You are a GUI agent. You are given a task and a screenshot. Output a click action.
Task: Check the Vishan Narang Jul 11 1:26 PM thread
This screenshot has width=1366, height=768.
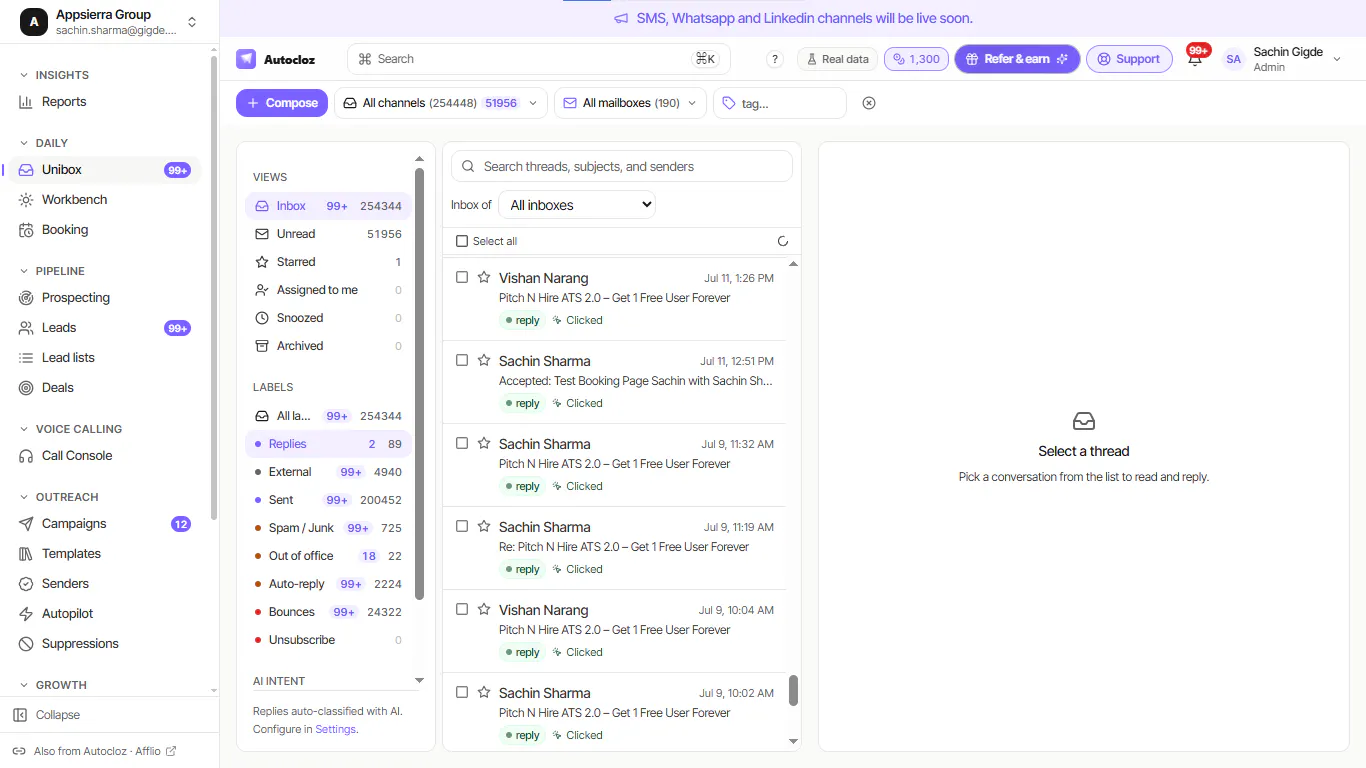(x=462, y=277)
